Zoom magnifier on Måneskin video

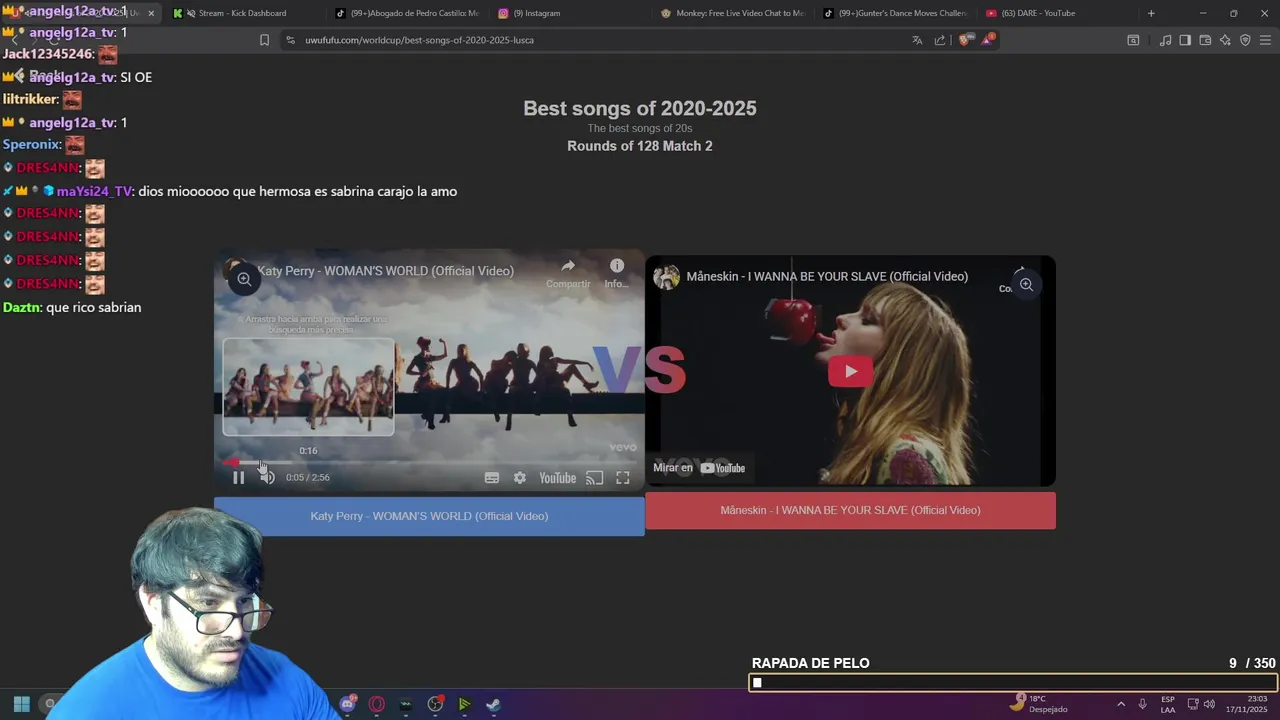[1026, 285]
